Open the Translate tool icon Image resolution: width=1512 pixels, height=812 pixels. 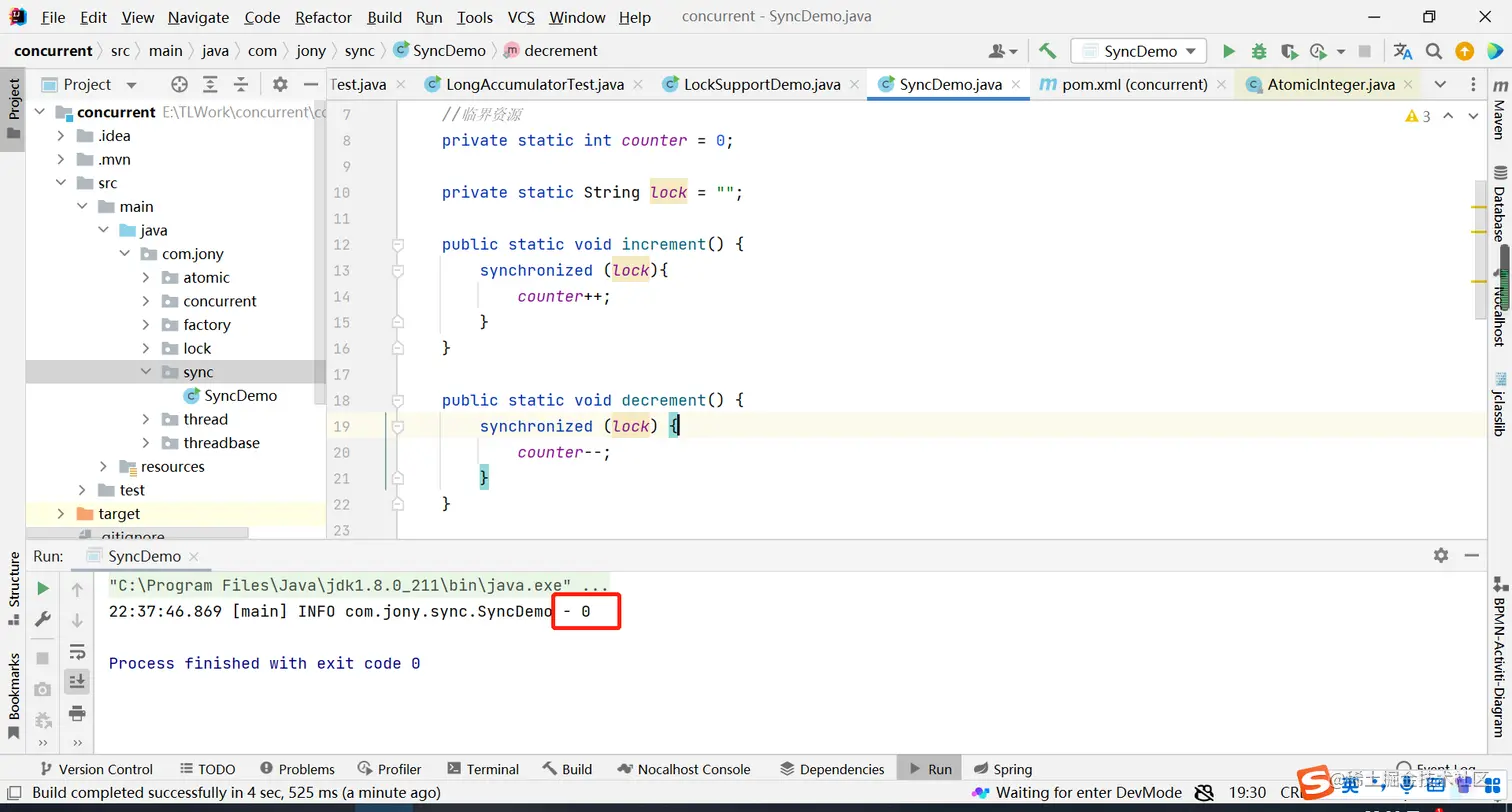coord(1403,51)
